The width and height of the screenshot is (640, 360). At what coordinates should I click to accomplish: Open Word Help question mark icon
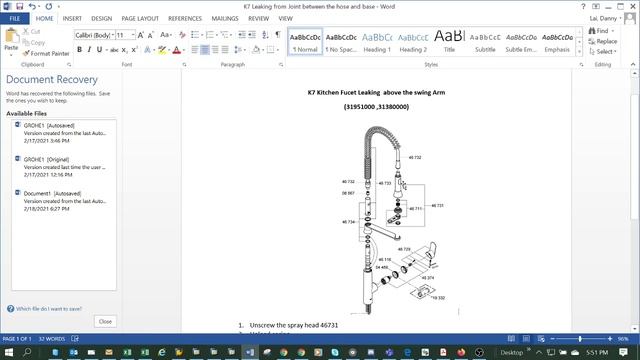pos(583,7)
